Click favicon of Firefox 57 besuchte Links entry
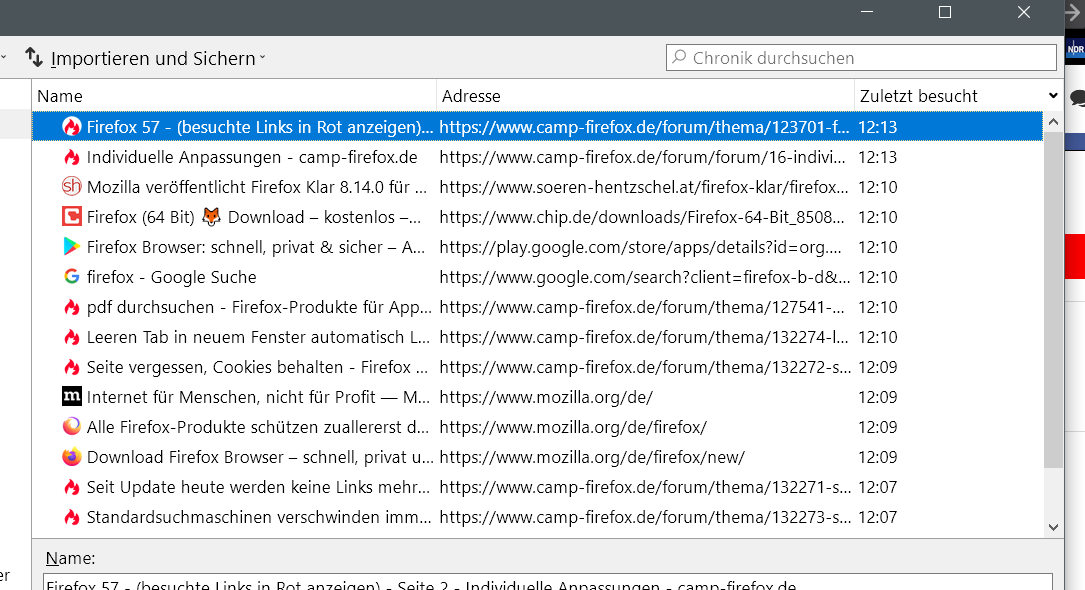Viewport: 1085px width, 590px height. pos(71,127)
